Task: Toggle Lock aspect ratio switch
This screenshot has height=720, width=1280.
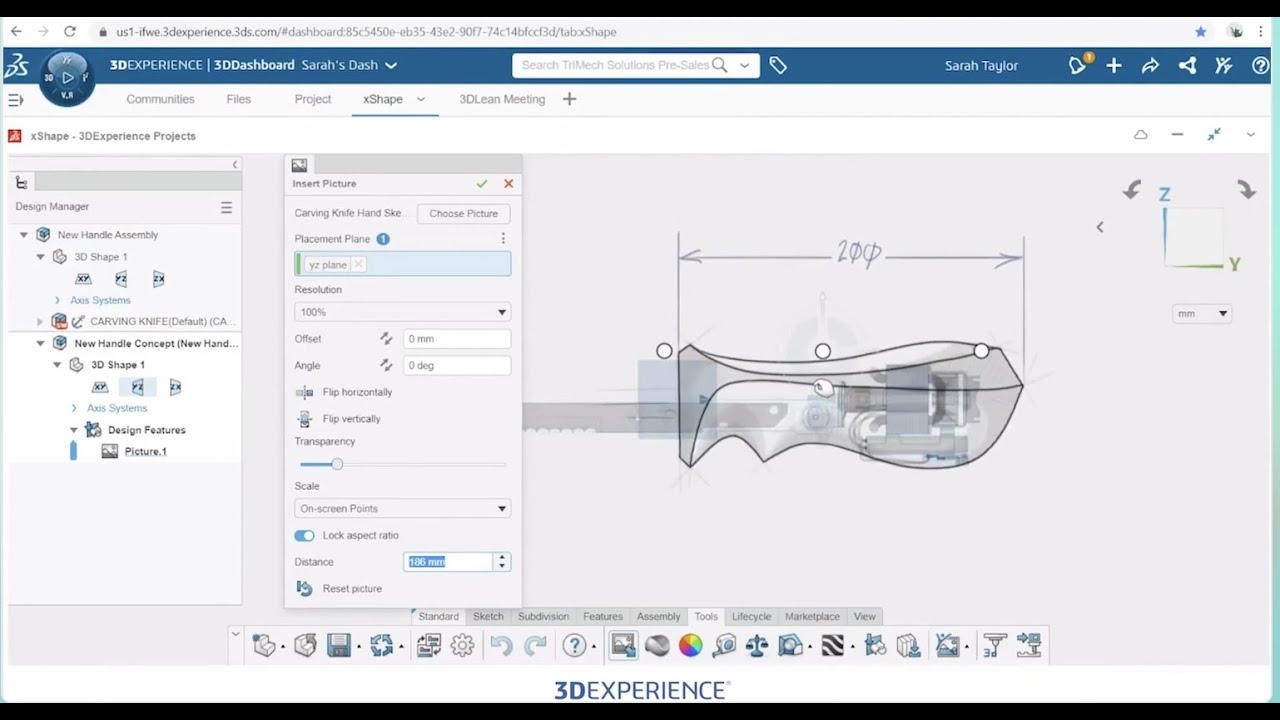Action: pos(304,535)
